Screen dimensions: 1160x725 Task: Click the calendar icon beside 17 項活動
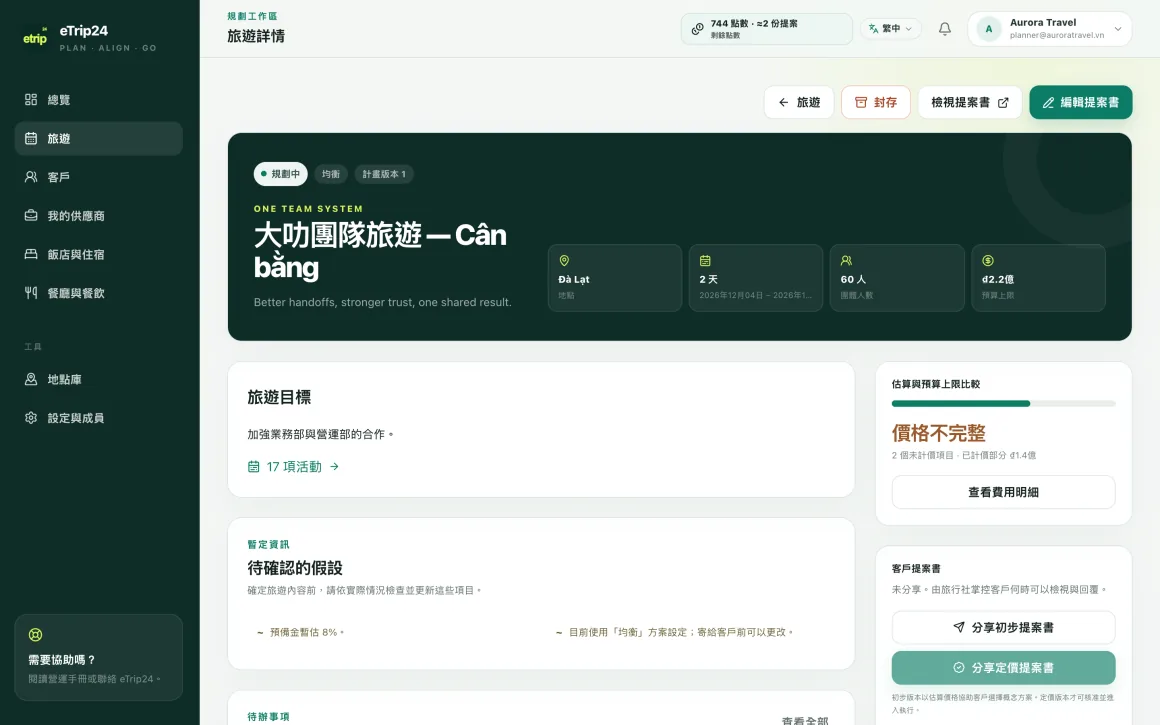point(254,466)
